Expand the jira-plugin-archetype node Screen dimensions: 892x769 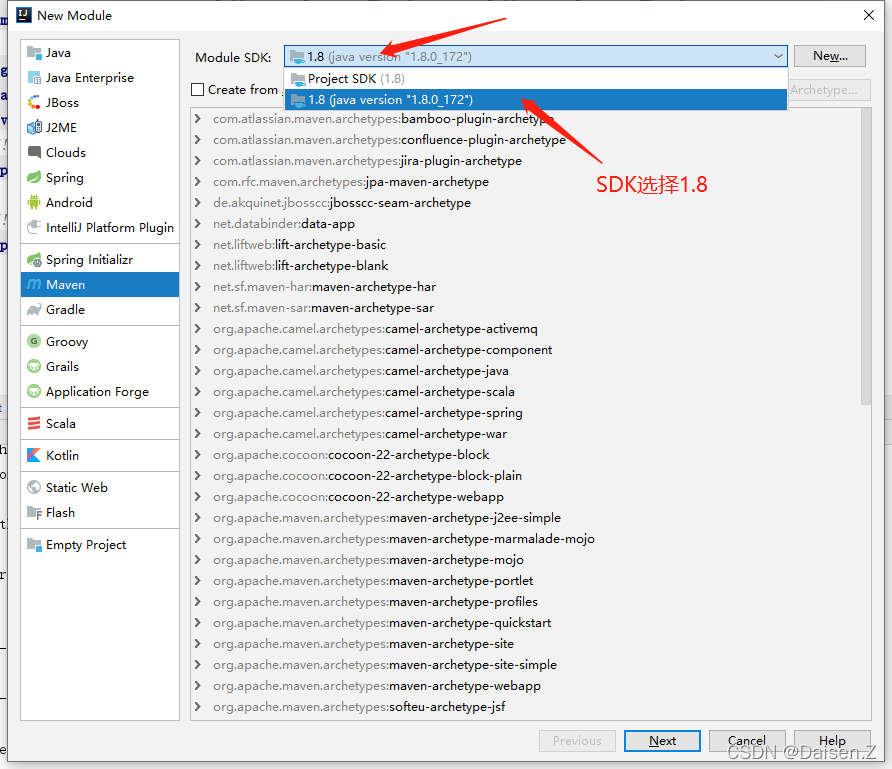tap(197, 161)
